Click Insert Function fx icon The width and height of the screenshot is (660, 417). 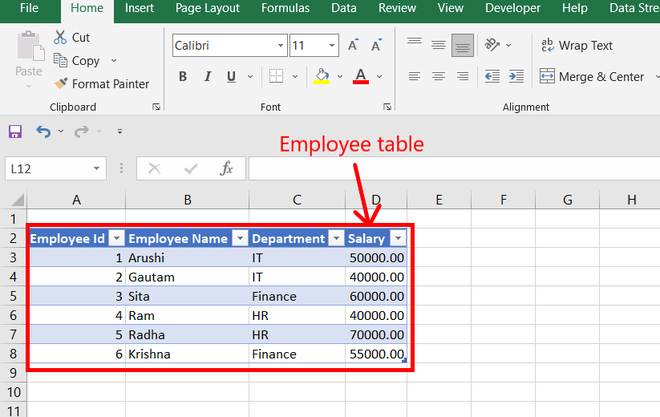(x=226, y=169)
